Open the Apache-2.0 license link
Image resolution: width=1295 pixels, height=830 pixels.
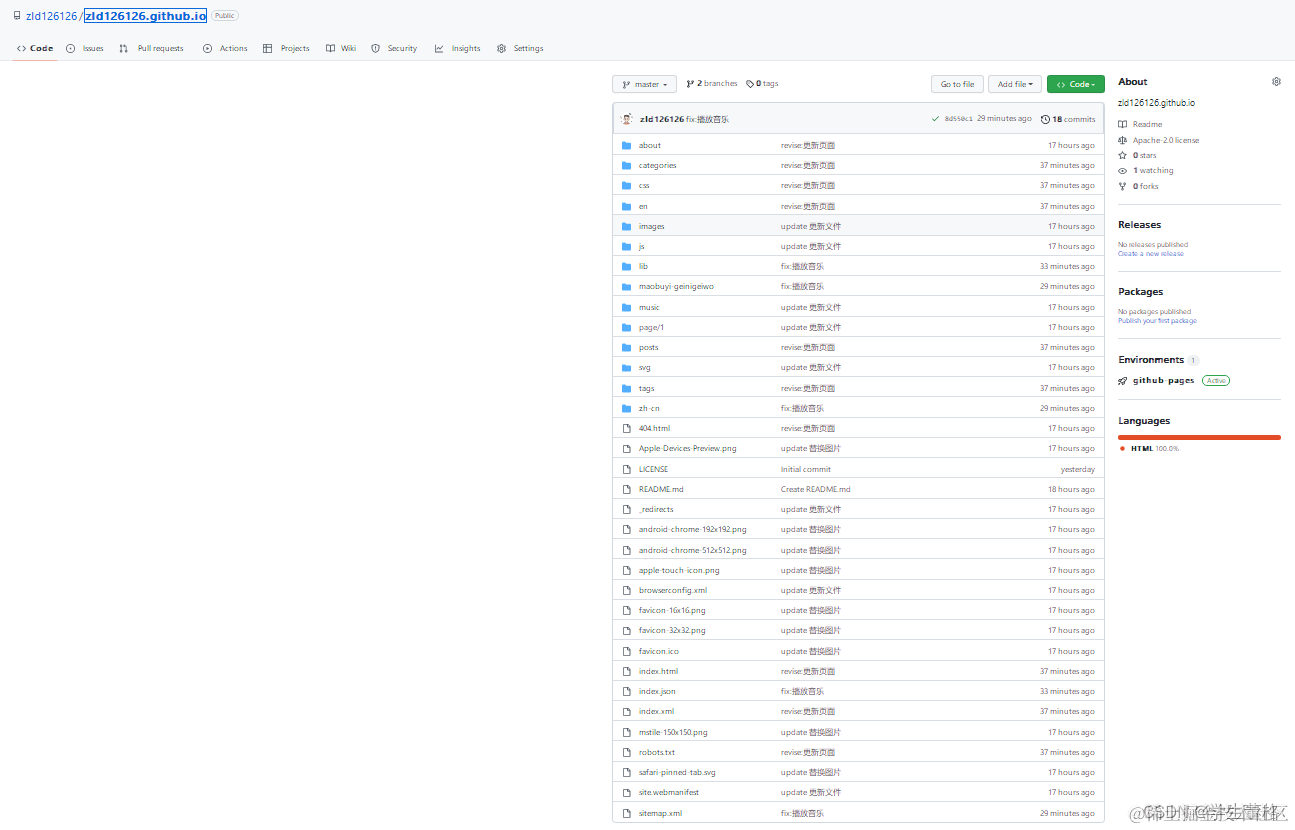[1166, 141]
